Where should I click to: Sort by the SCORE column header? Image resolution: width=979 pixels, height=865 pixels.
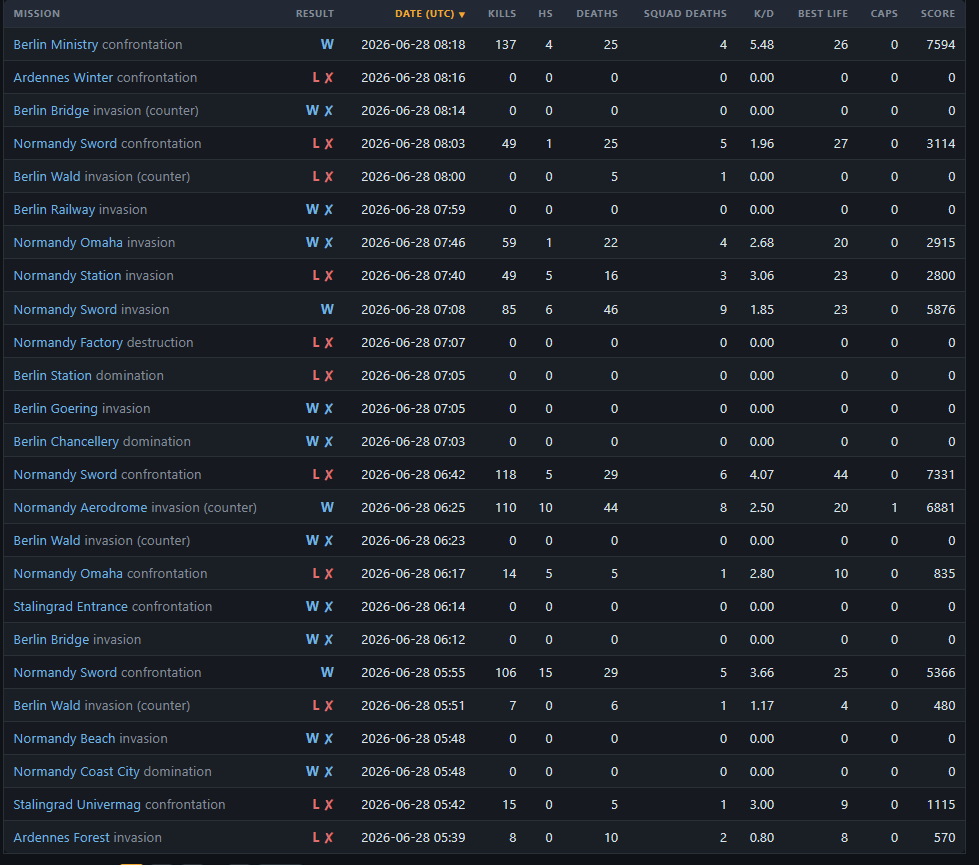[x=938, y=14]
